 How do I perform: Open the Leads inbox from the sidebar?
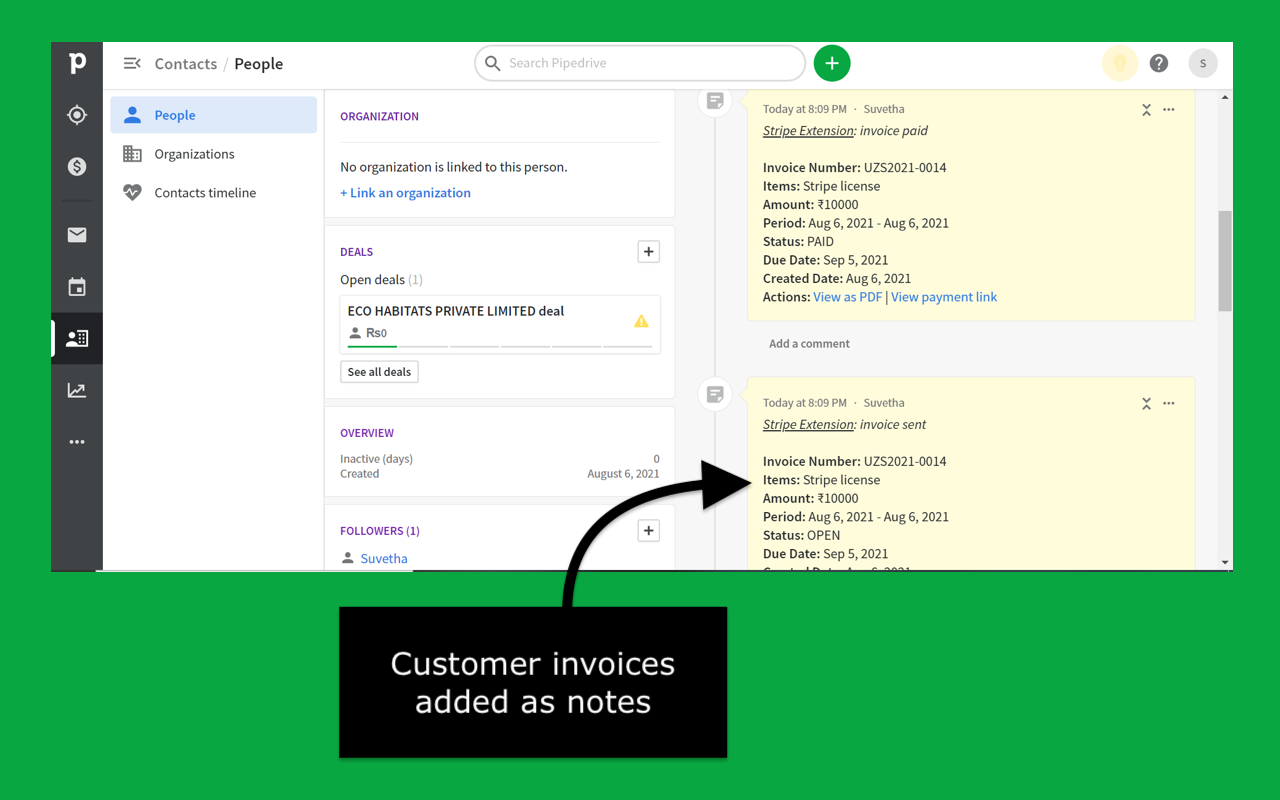77,115
